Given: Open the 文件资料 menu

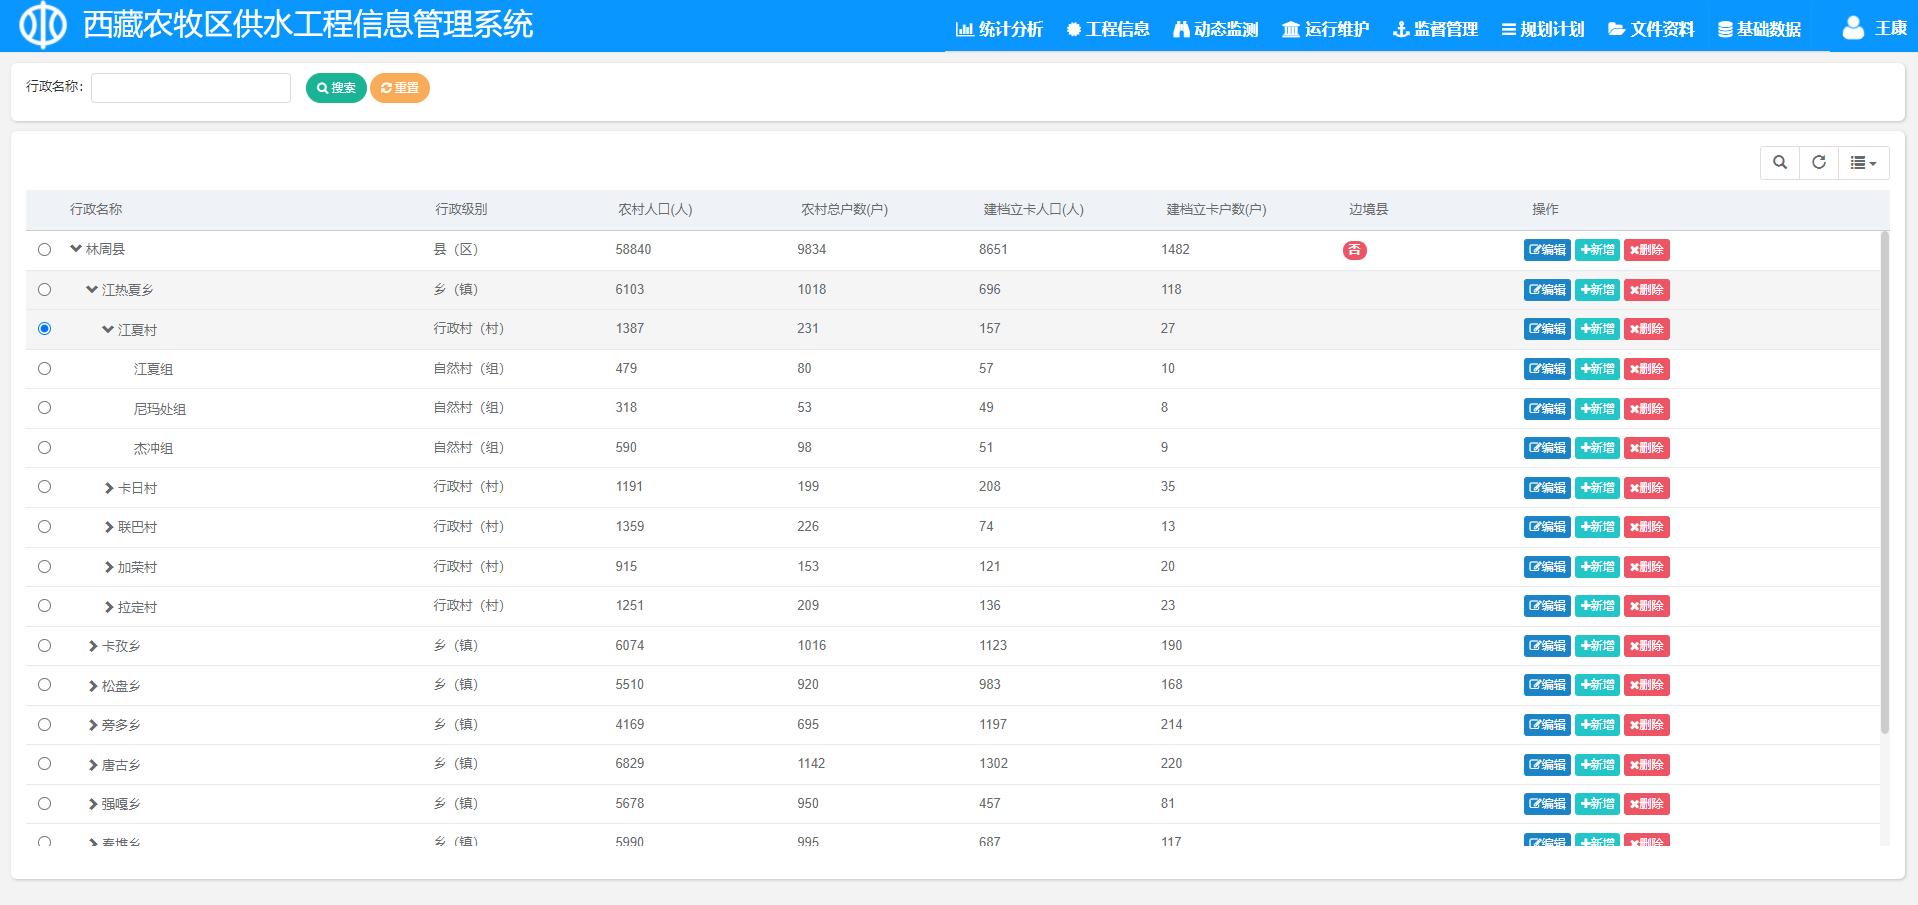Looking at the screenshot, I should click(x=1651, y=29).
